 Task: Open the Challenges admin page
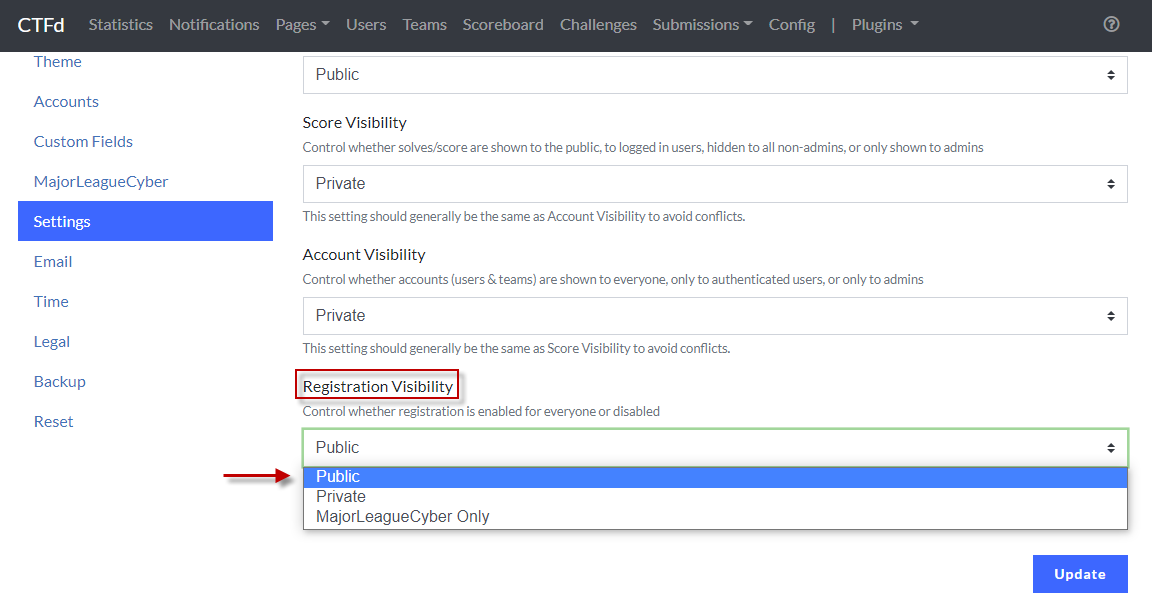point(598,25)
